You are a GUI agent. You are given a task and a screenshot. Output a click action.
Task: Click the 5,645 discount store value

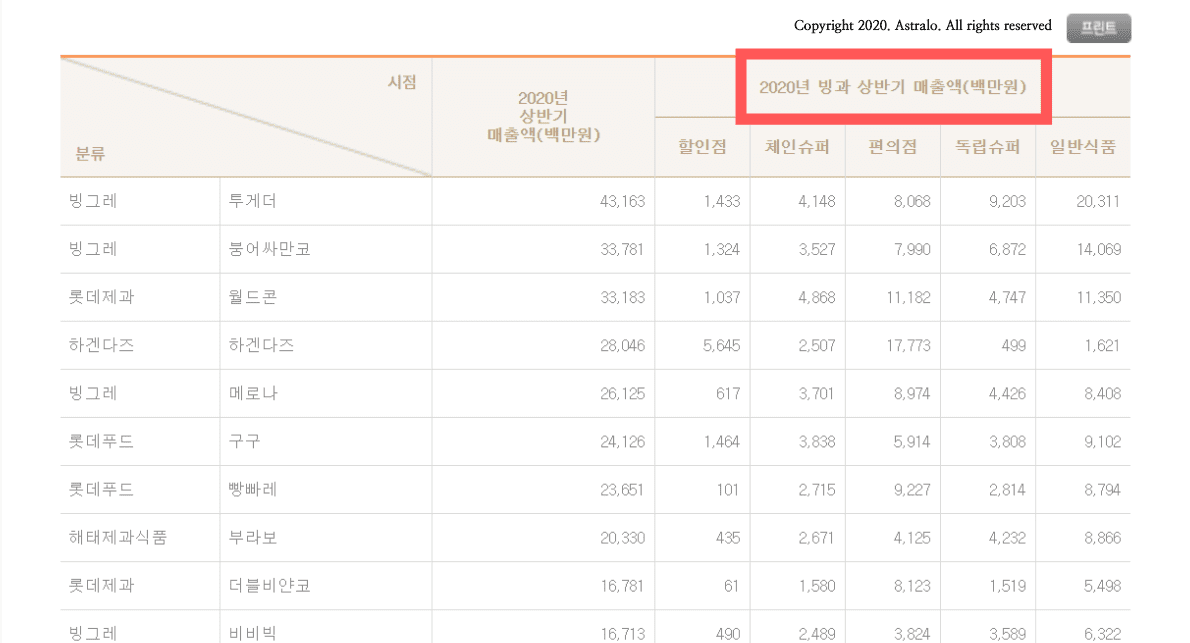(x=722, y=345)
